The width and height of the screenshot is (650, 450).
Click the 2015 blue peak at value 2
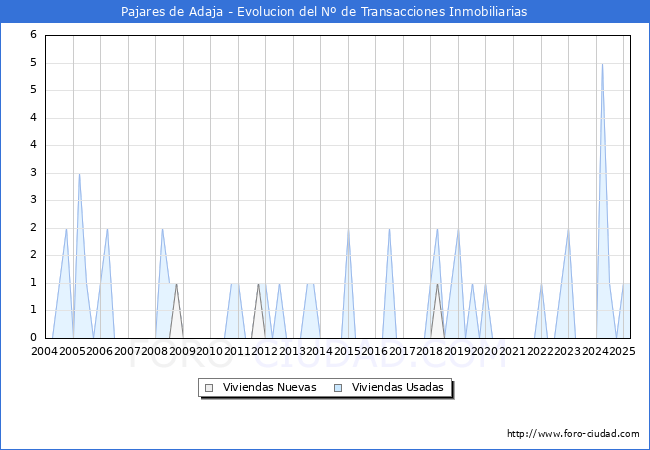click(348, 229)
